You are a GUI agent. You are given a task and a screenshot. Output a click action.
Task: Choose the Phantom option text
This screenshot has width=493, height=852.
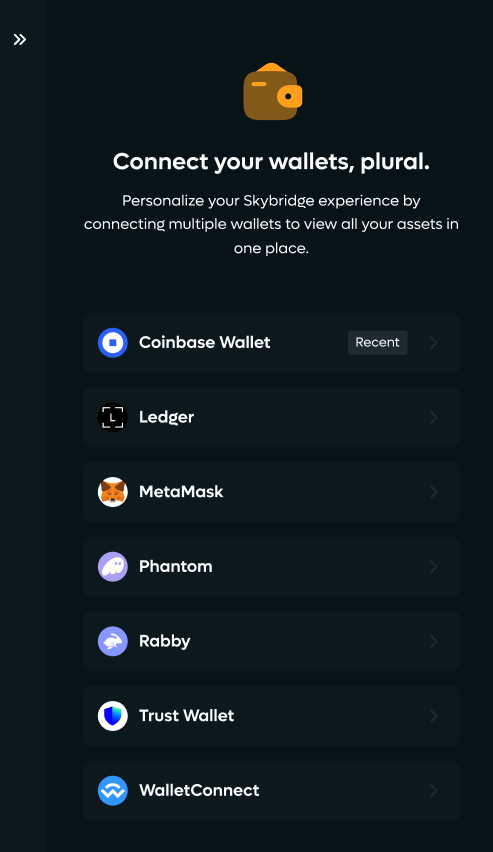point(176,566)
